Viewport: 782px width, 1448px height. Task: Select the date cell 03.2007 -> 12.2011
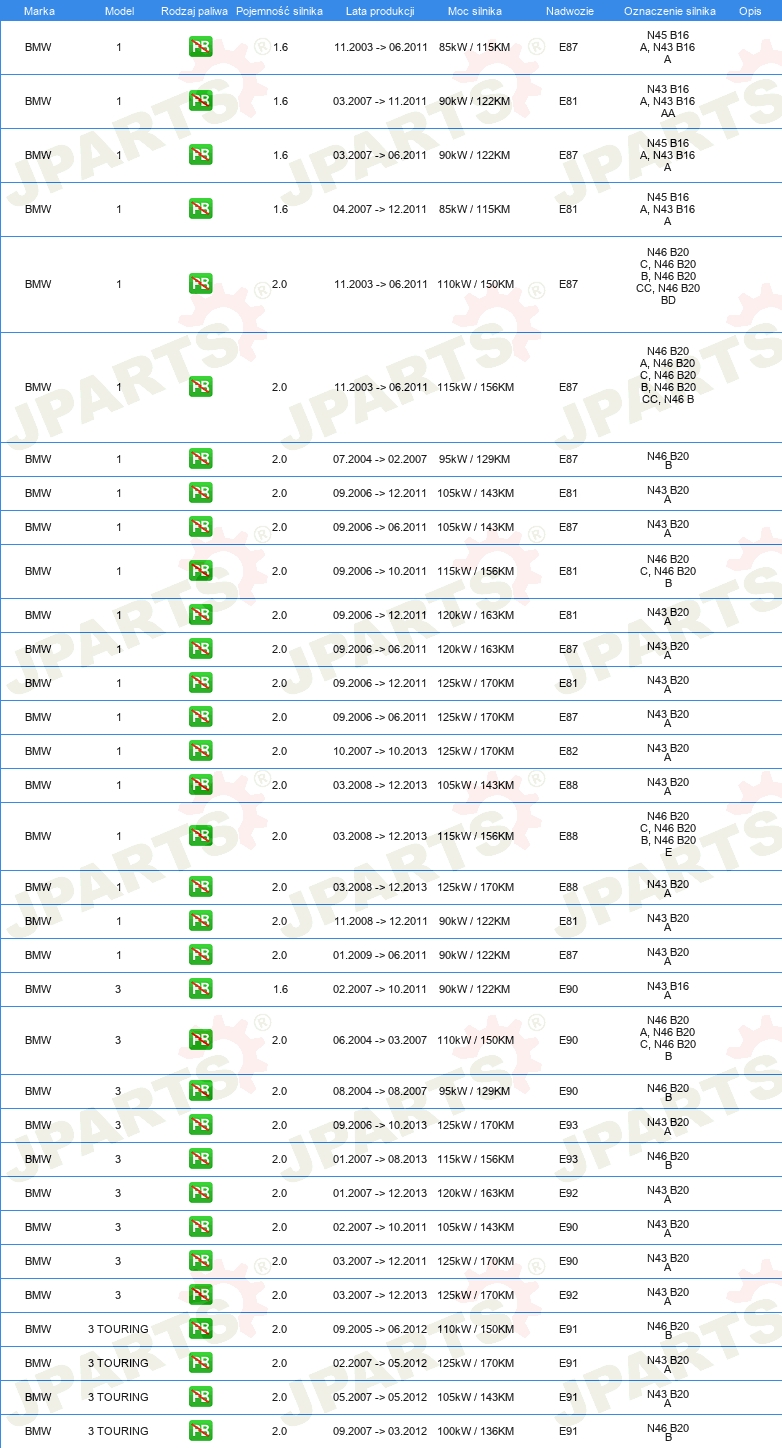pos(380,1261)
